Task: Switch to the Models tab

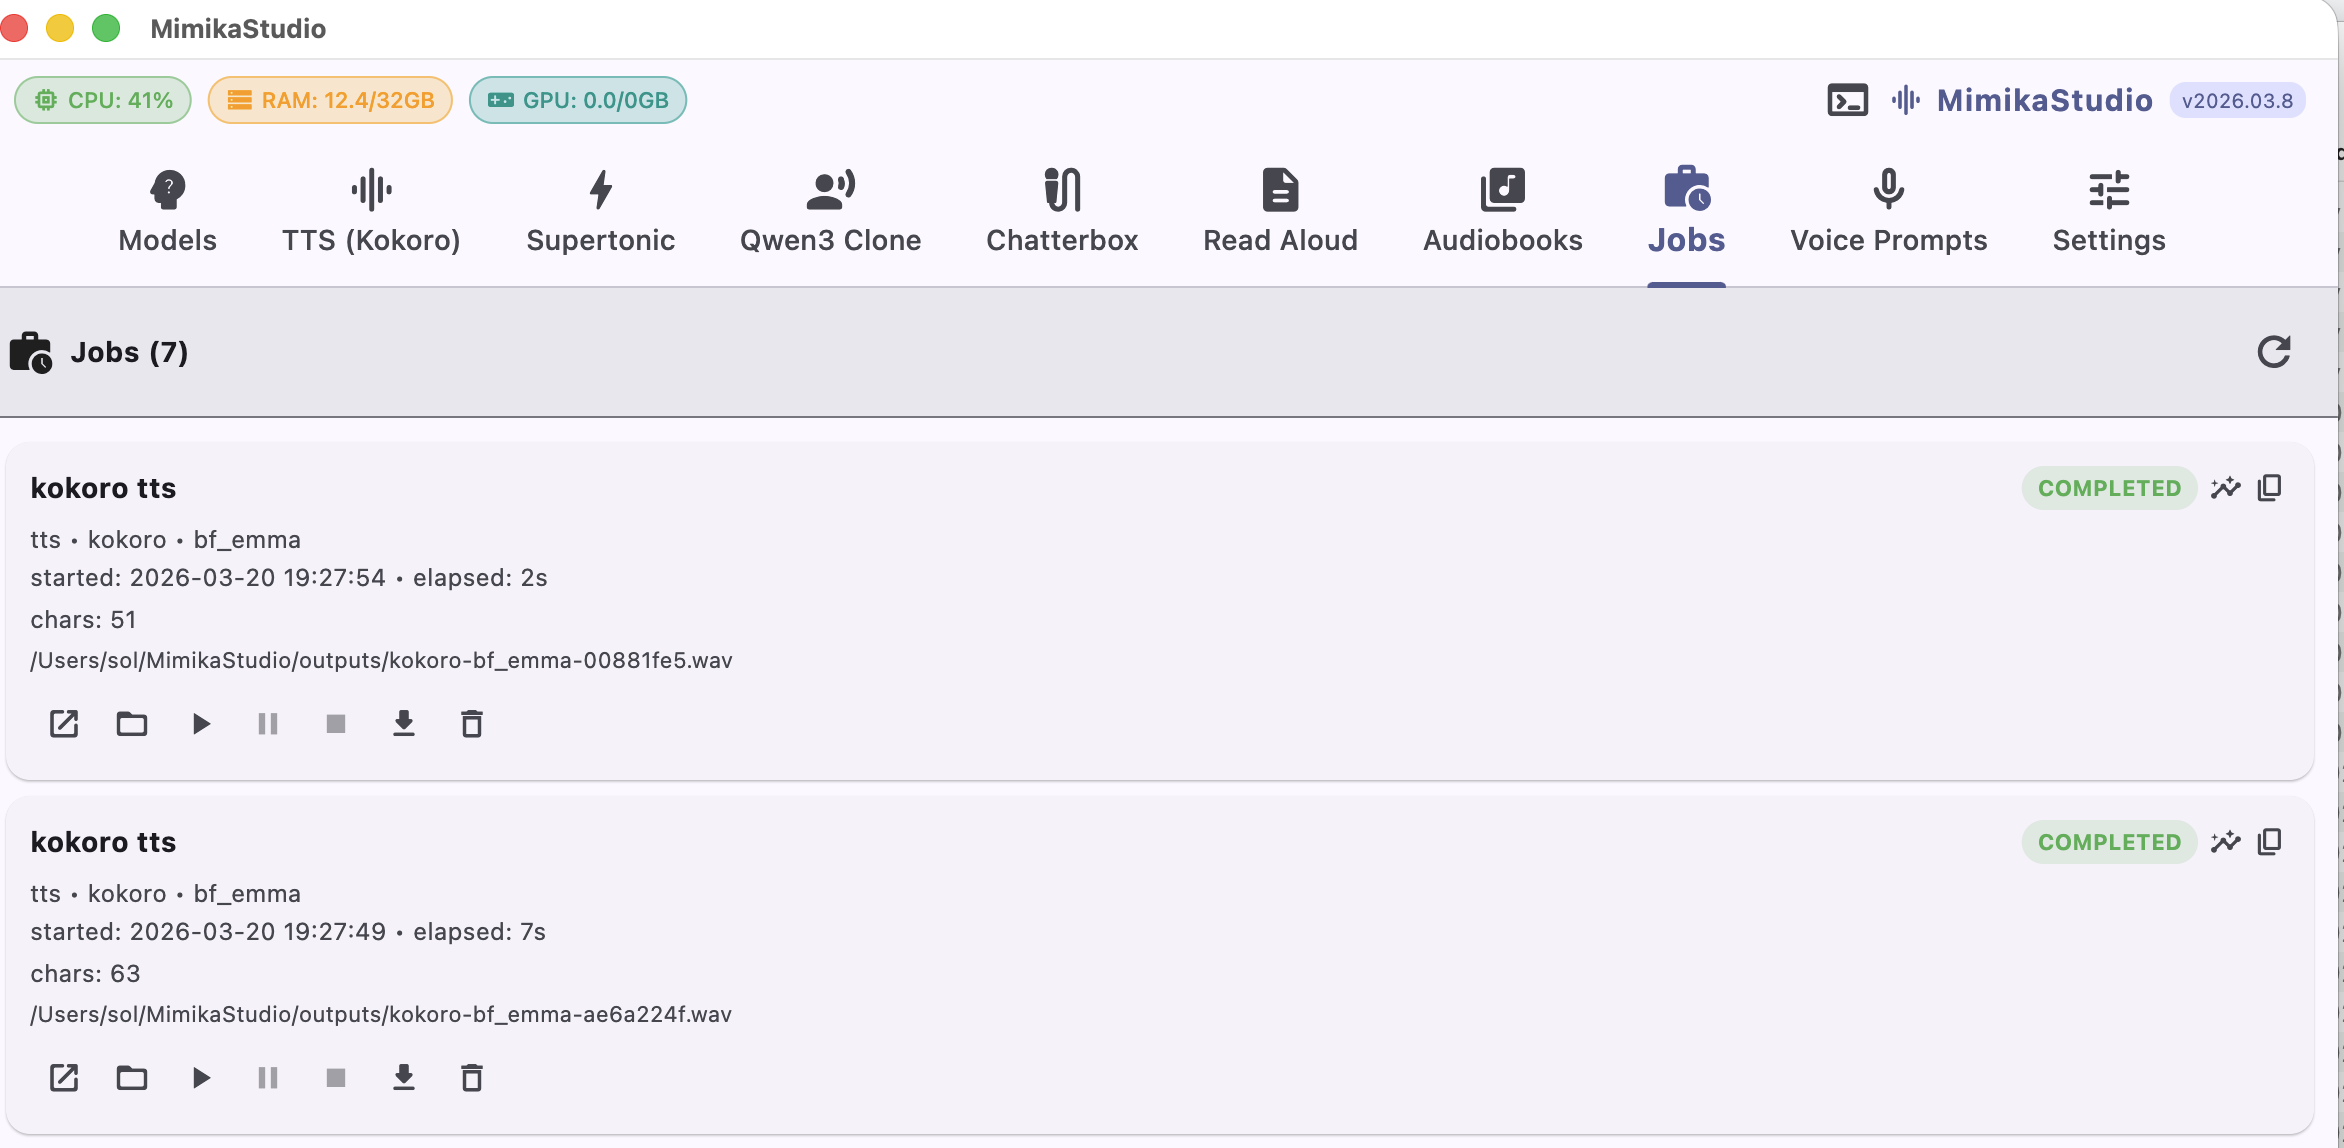Action: (x=167, y=211)
